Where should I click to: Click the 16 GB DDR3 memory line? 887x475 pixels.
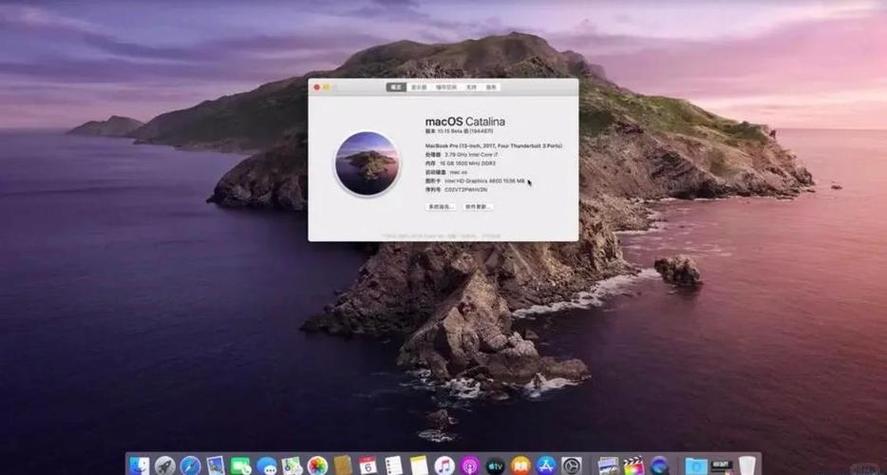point(460,163)
